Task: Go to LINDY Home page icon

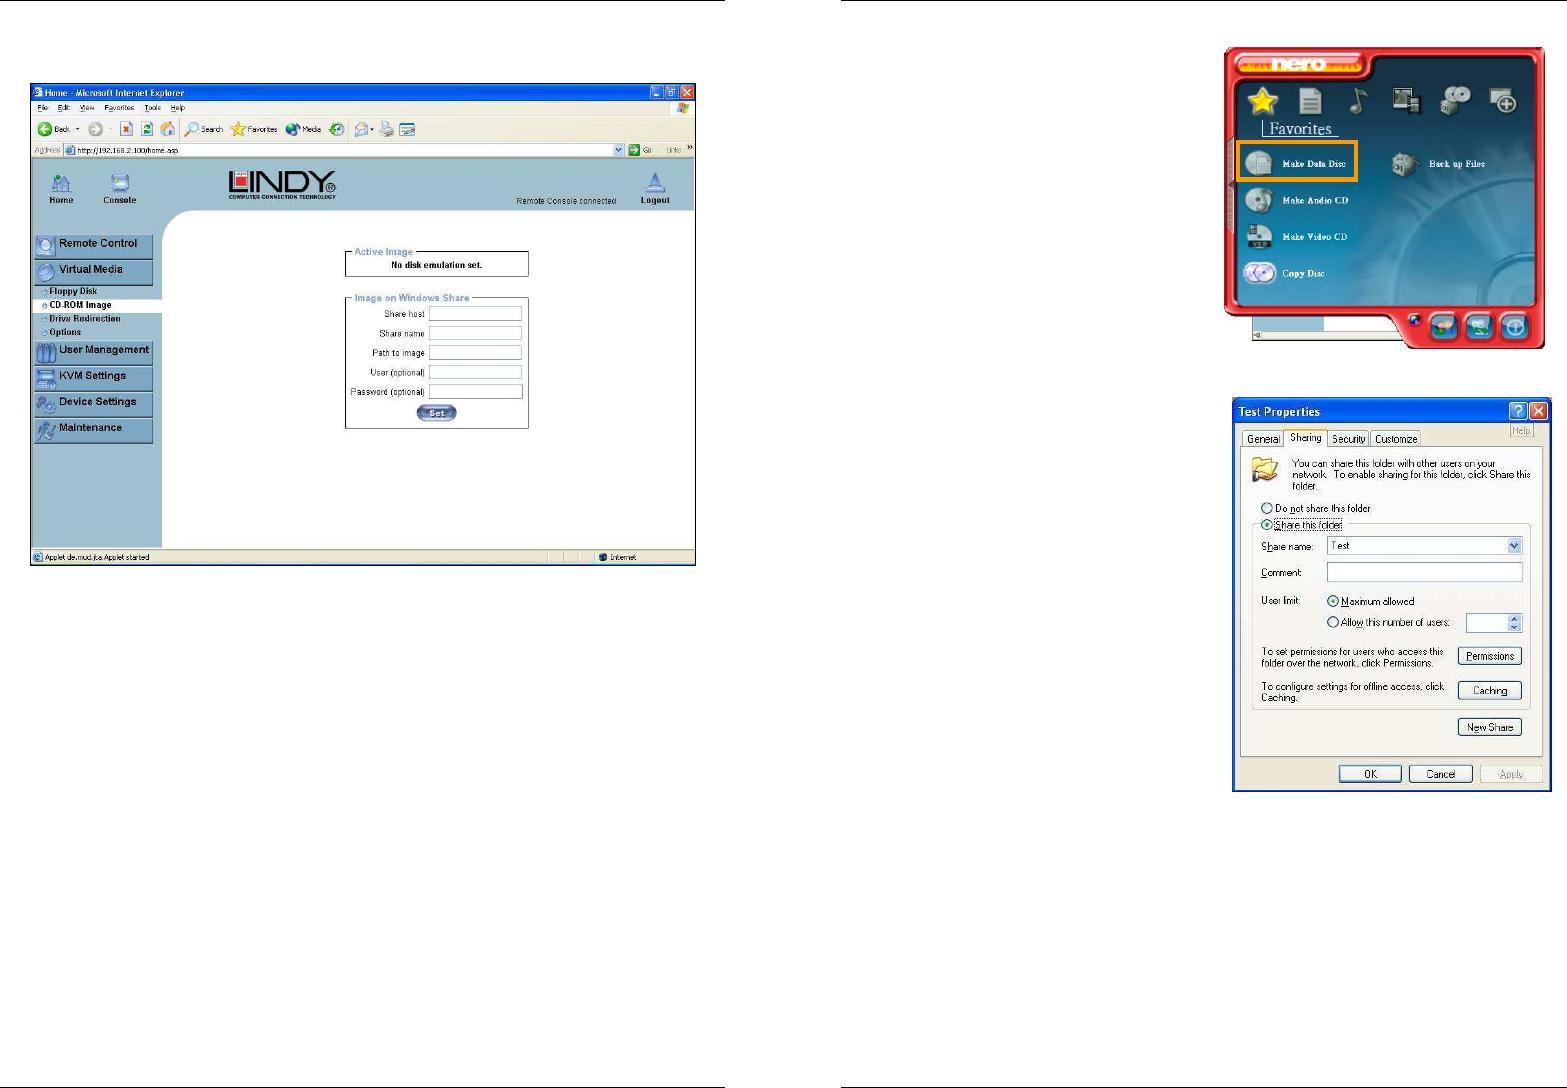Action: pyautogui.click(x=61, y=188)
